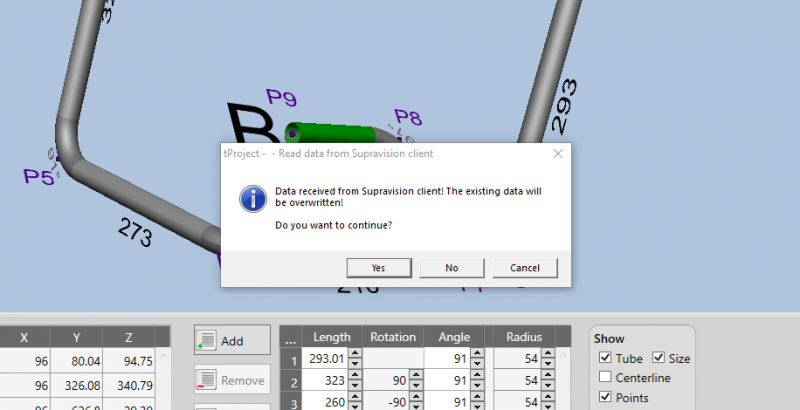Viewport: 800px width, 410px height.
Task: Enable the Centerline checkbox
Action: pos(605,377)
